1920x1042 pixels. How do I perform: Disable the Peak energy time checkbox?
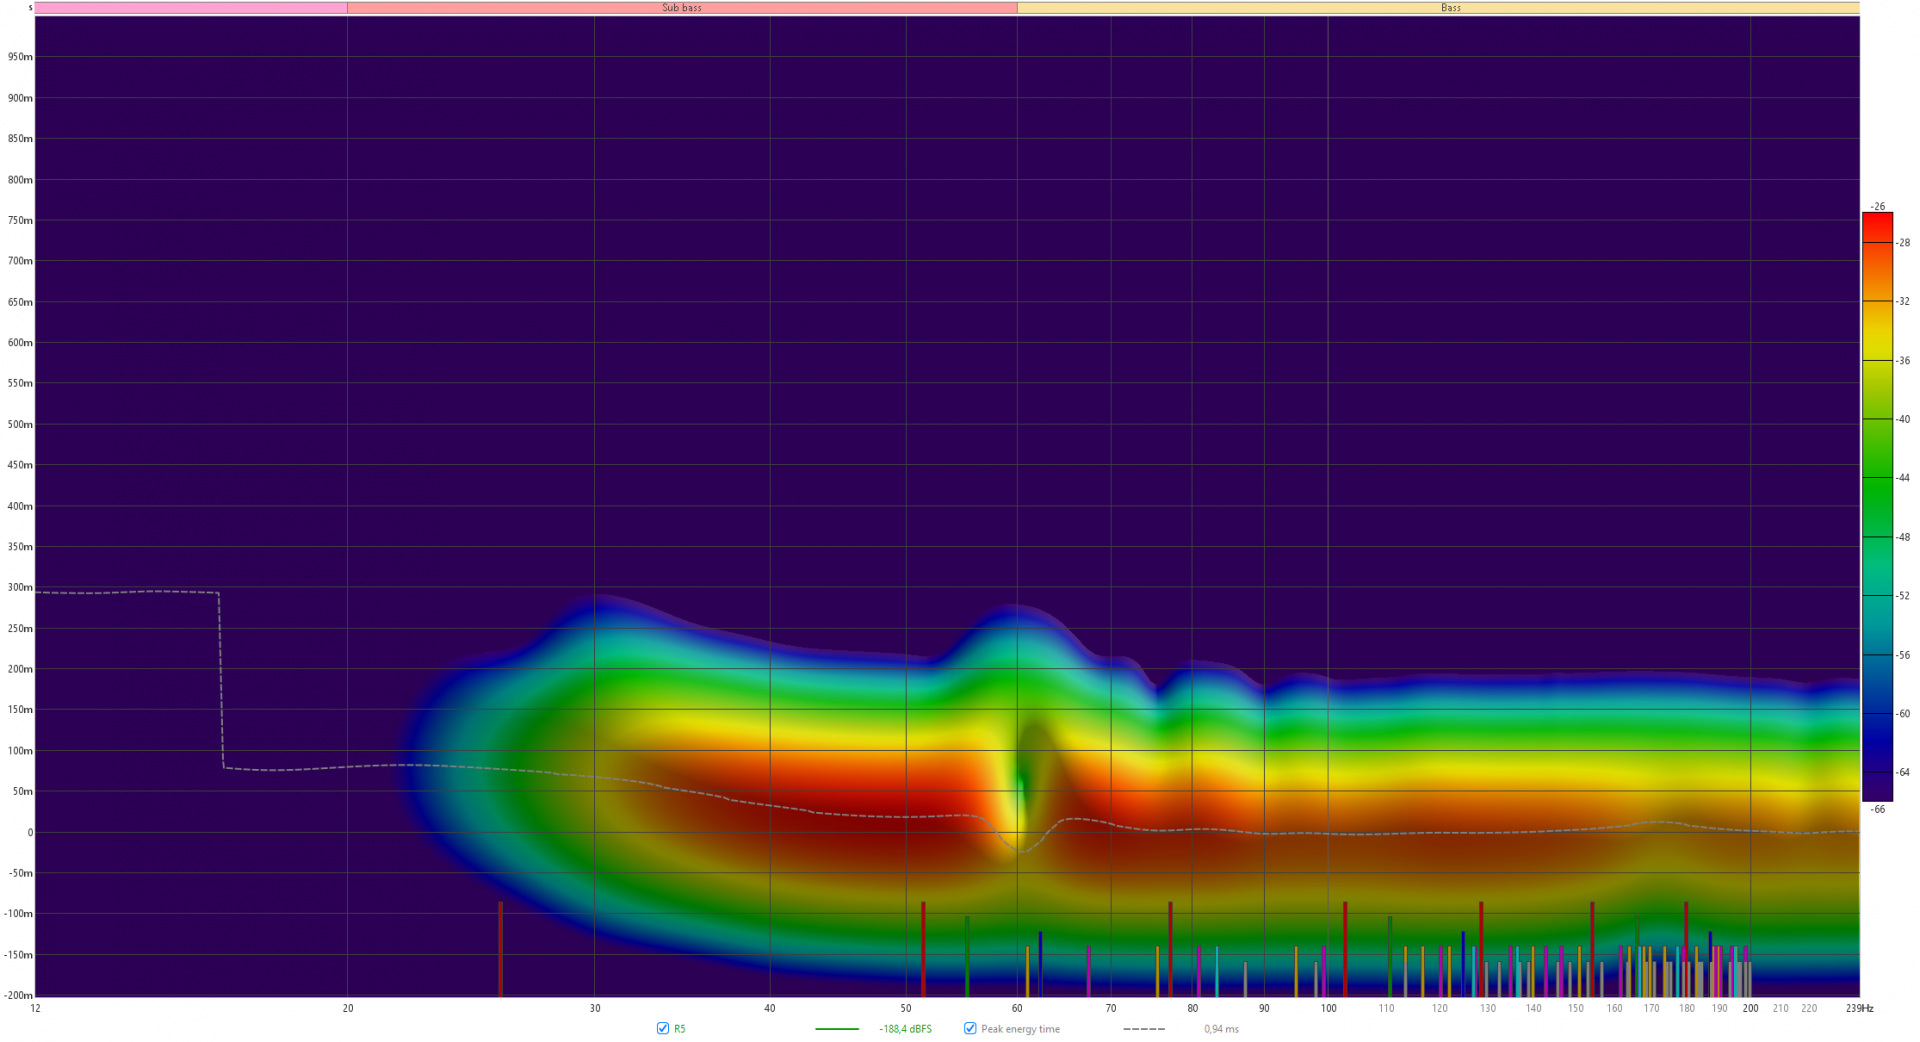[x=970, y=1028]
